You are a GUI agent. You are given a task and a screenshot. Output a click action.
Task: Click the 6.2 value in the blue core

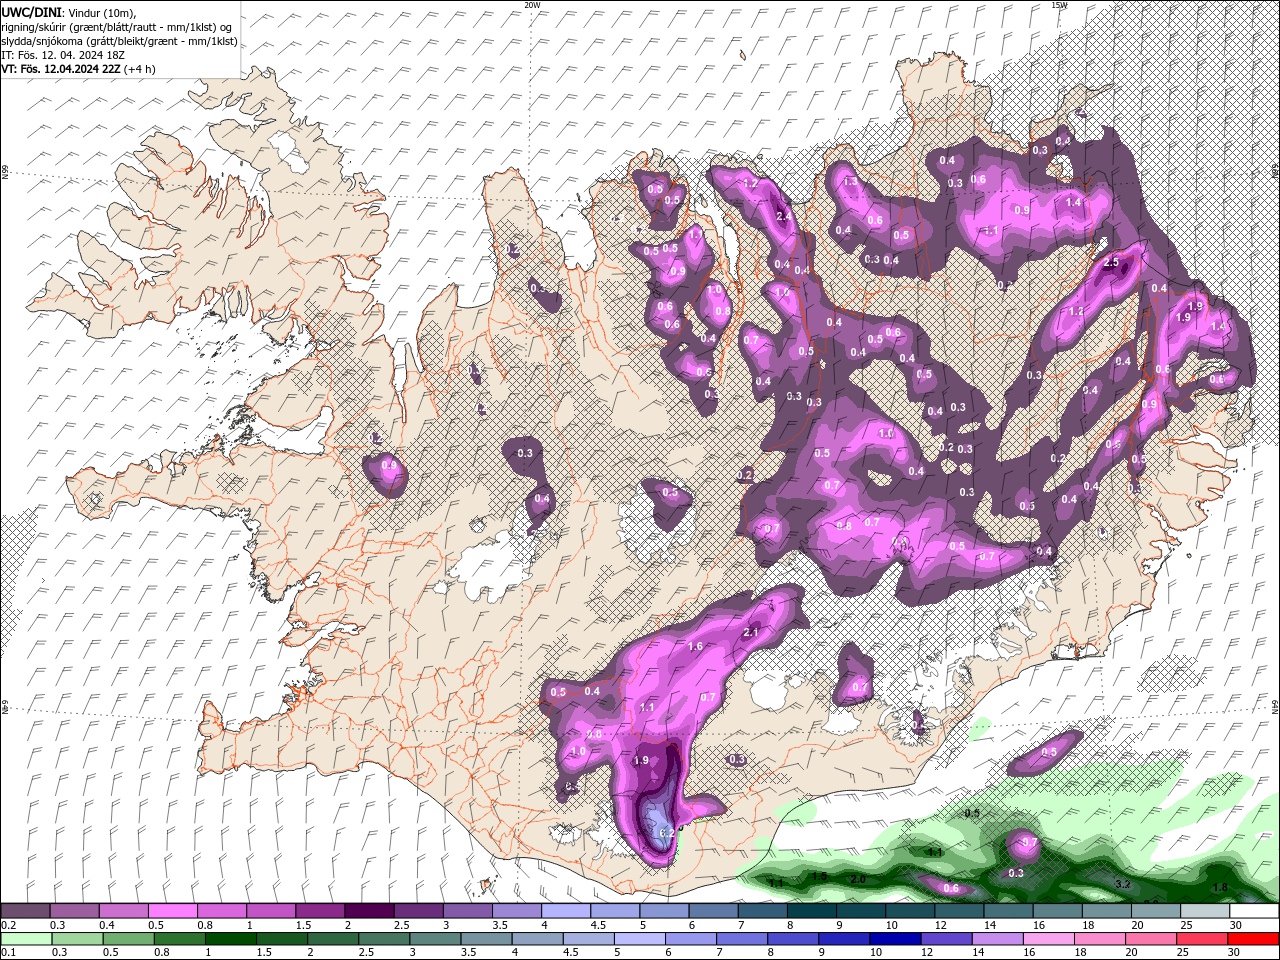[669, 831]
